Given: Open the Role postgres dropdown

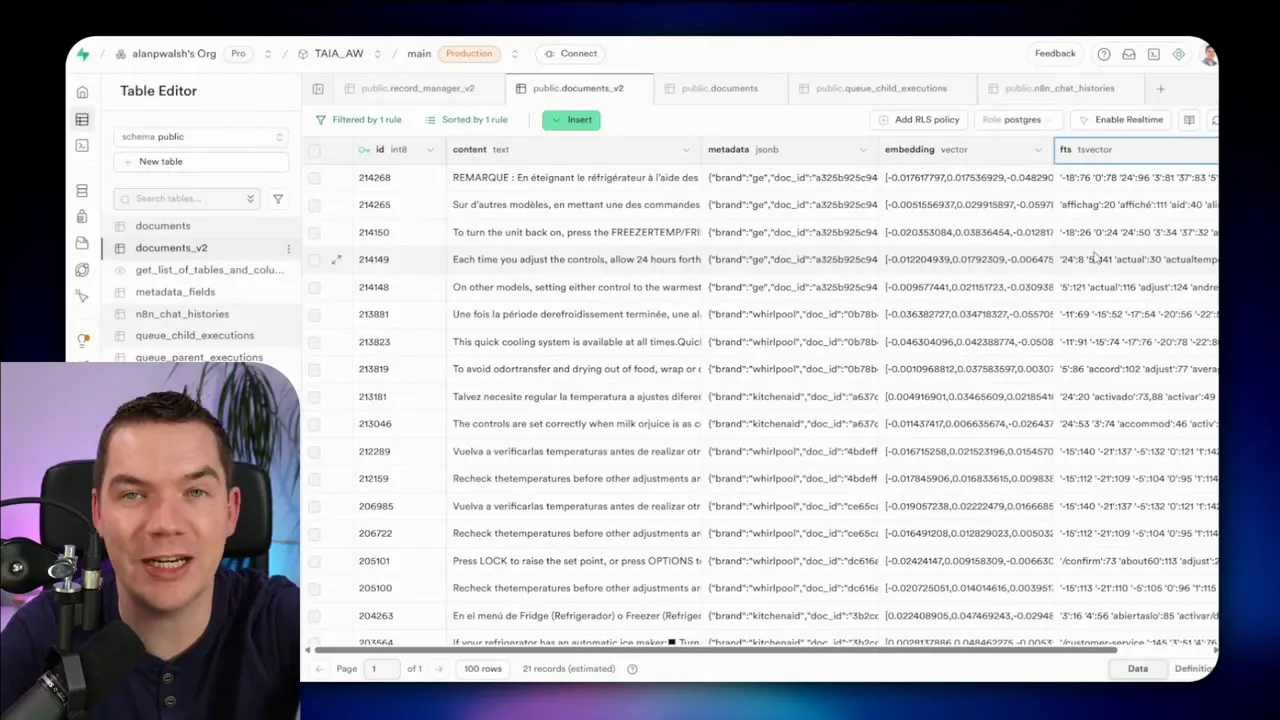Looking at the screenshot, I should [1016, 120].
